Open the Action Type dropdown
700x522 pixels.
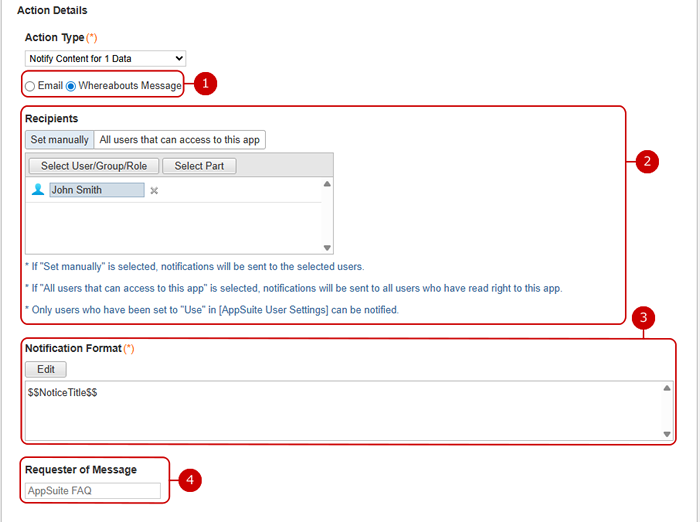(105, 59)
